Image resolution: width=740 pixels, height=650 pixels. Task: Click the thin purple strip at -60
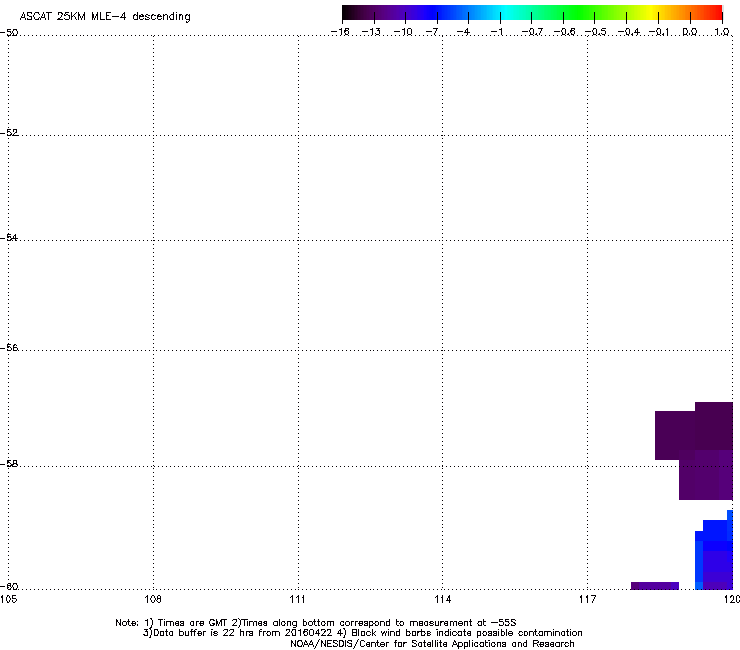[x=655, y=586]
